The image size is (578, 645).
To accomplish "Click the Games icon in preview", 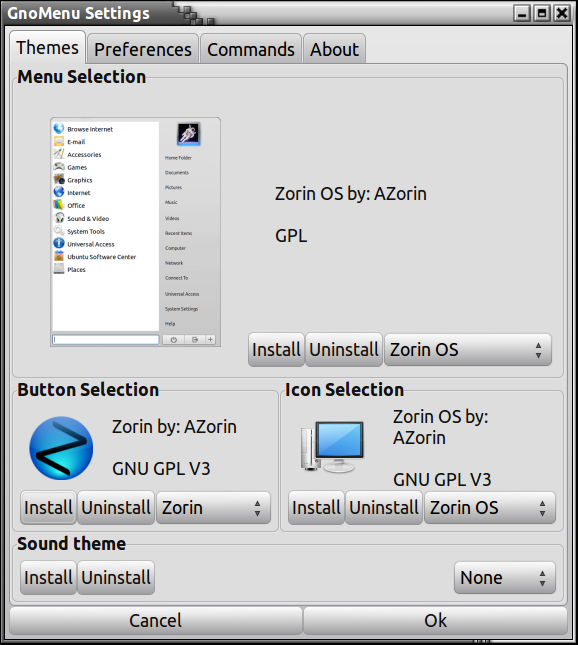I will point(59,167).
